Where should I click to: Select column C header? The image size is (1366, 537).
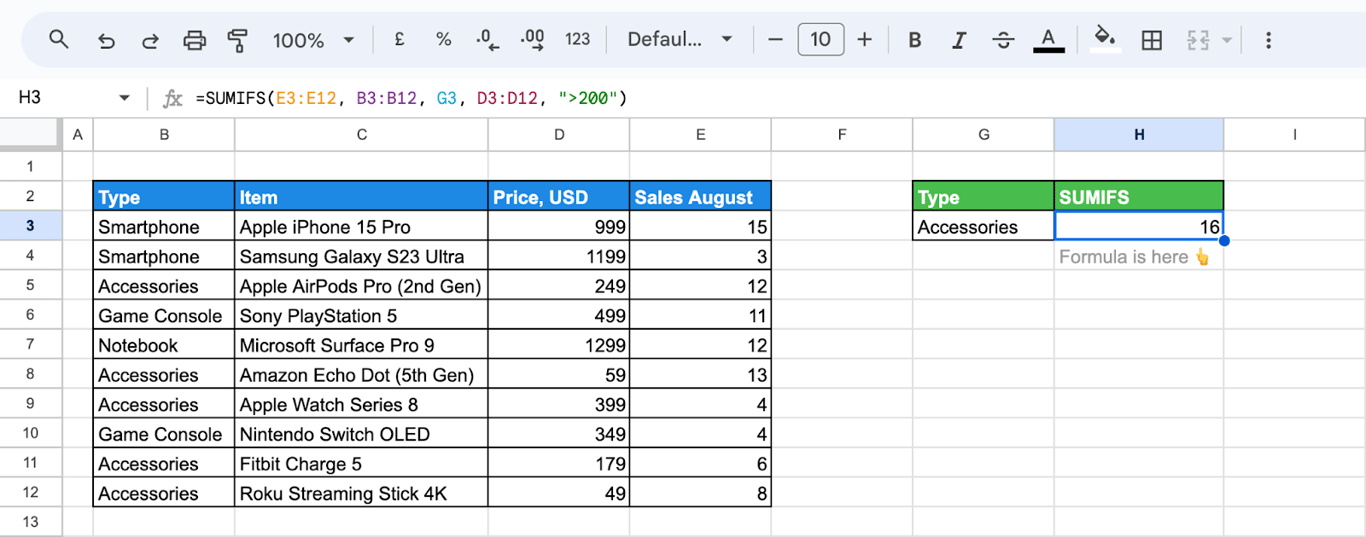(362, 134)
